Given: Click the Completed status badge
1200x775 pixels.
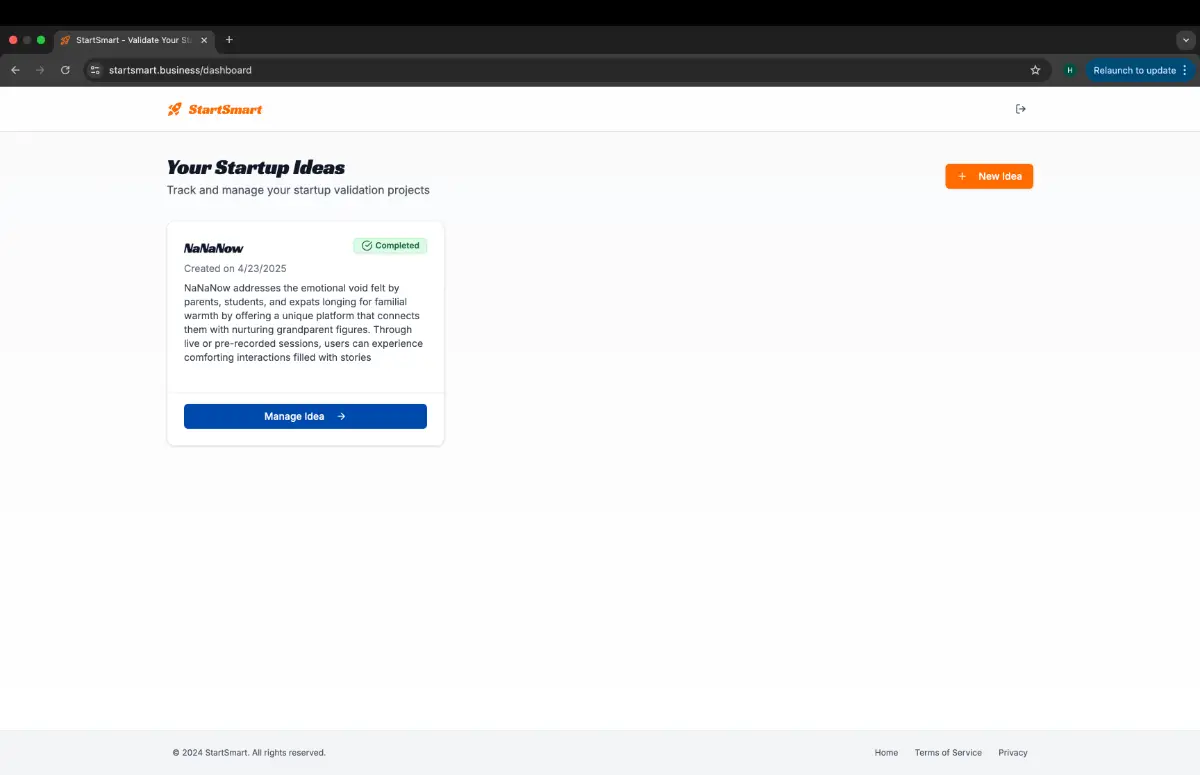Looking at the screenshot, I should click(390, 245).
